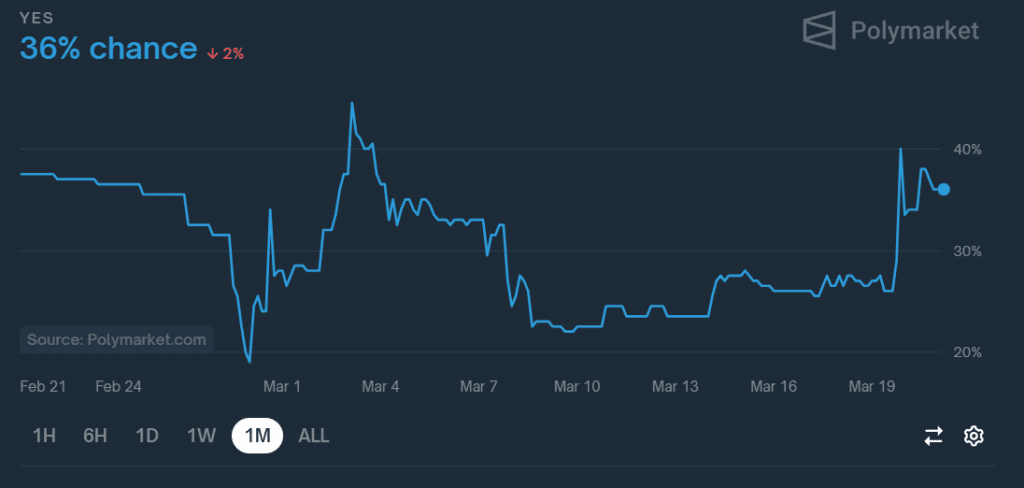Image resolution: width=1024 pixels, height=488 pixels.
Task: Click the 36% chance heading
Action: 108,49
